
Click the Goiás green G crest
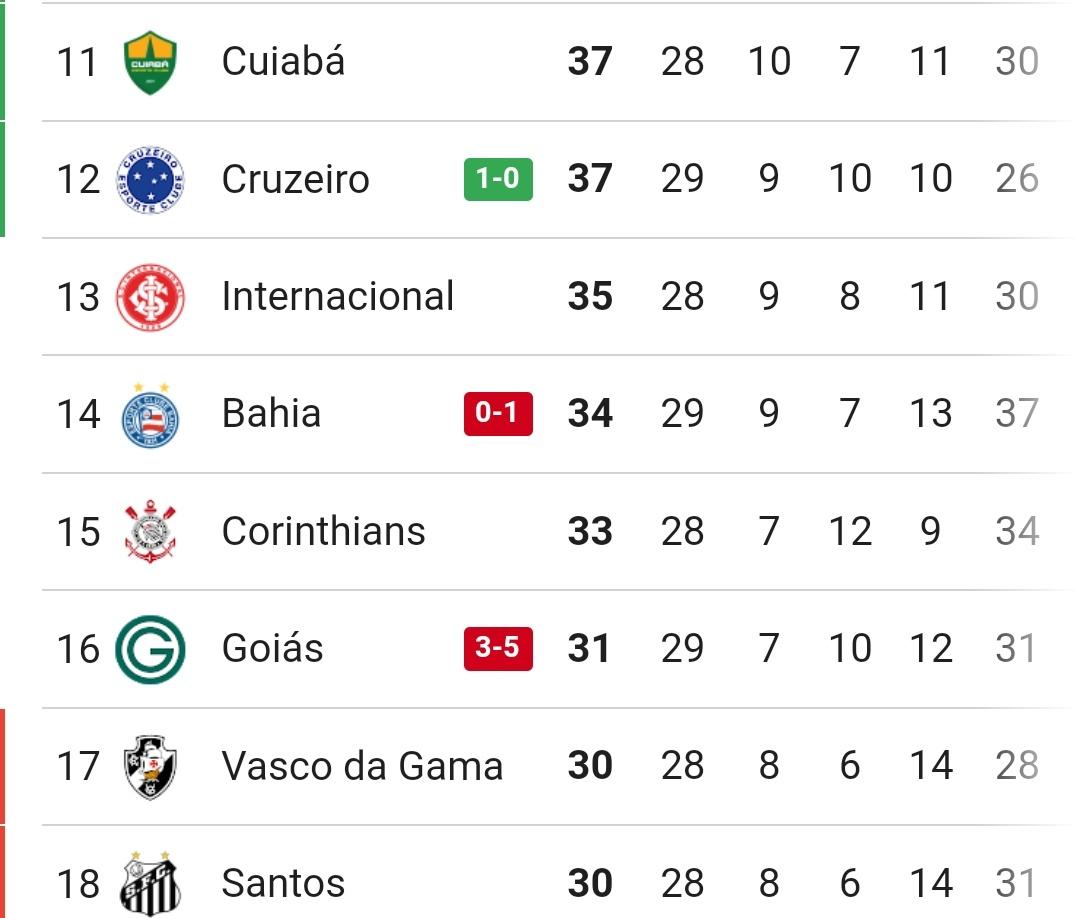coord(150,649)
